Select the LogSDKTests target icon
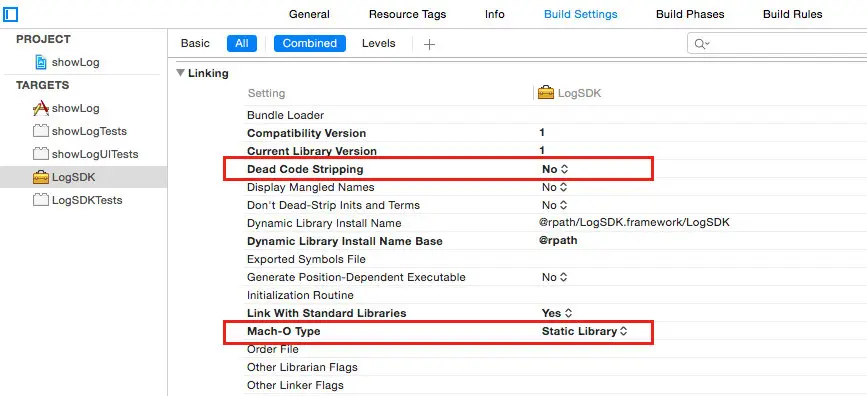Screen dimensions: 867x396 [41, 200]
